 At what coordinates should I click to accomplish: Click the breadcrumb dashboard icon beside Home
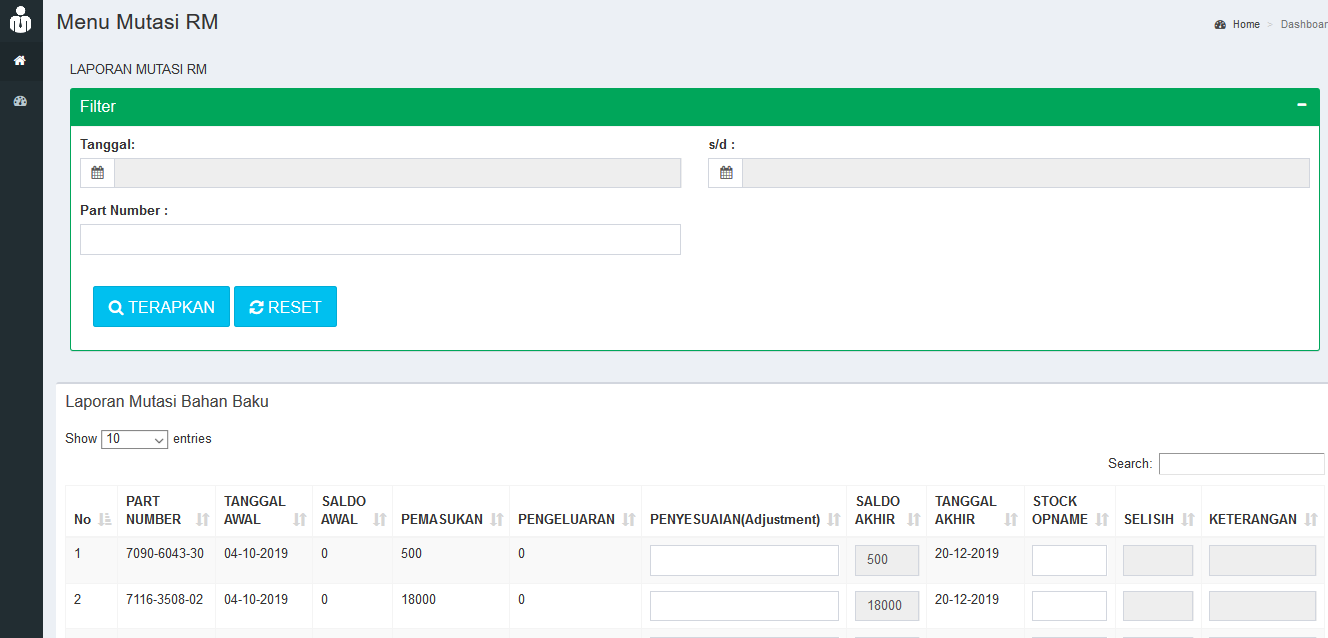pyautogui.click(x=1220, y=24)
